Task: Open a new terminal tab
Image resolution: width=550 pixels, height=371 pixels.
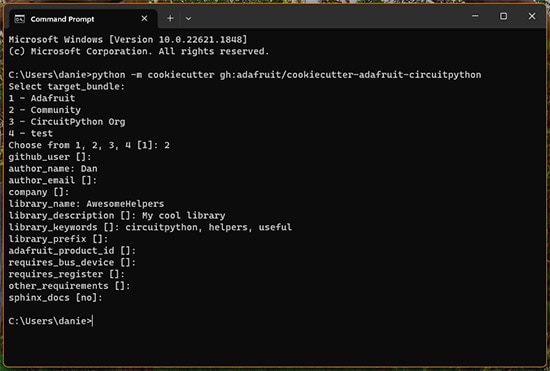Action: click(170, 19)
